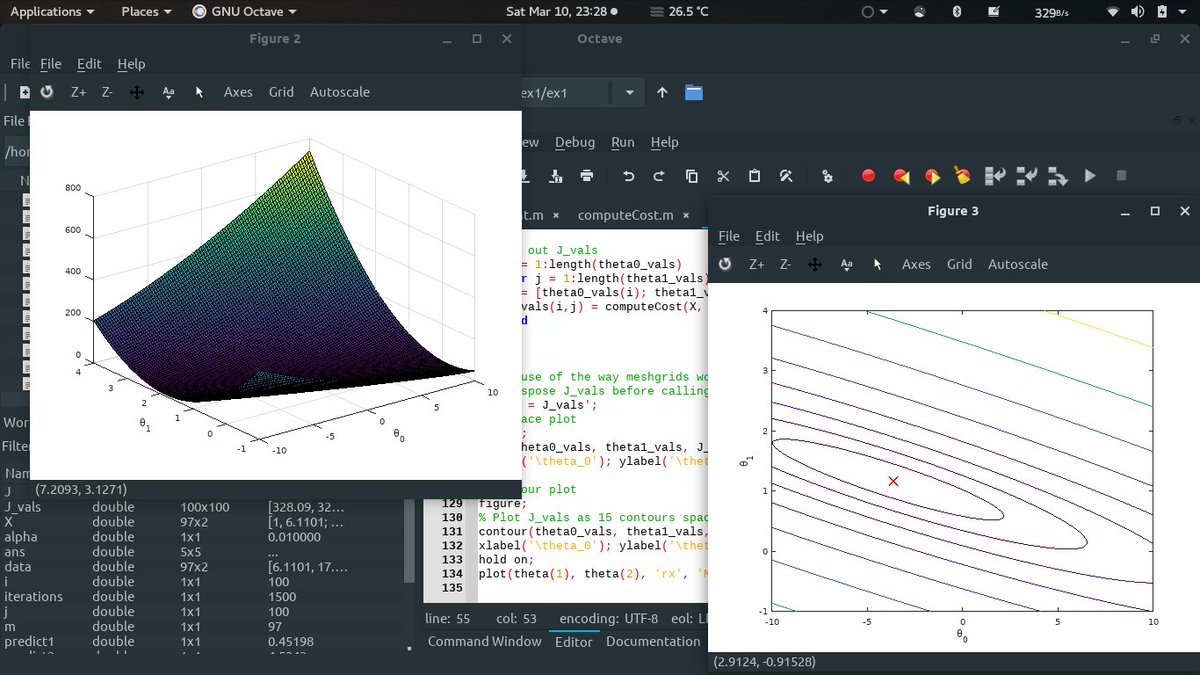Open the Places menu in top bar
This screenshot has height=675, width=1200.
coord(146,11)
